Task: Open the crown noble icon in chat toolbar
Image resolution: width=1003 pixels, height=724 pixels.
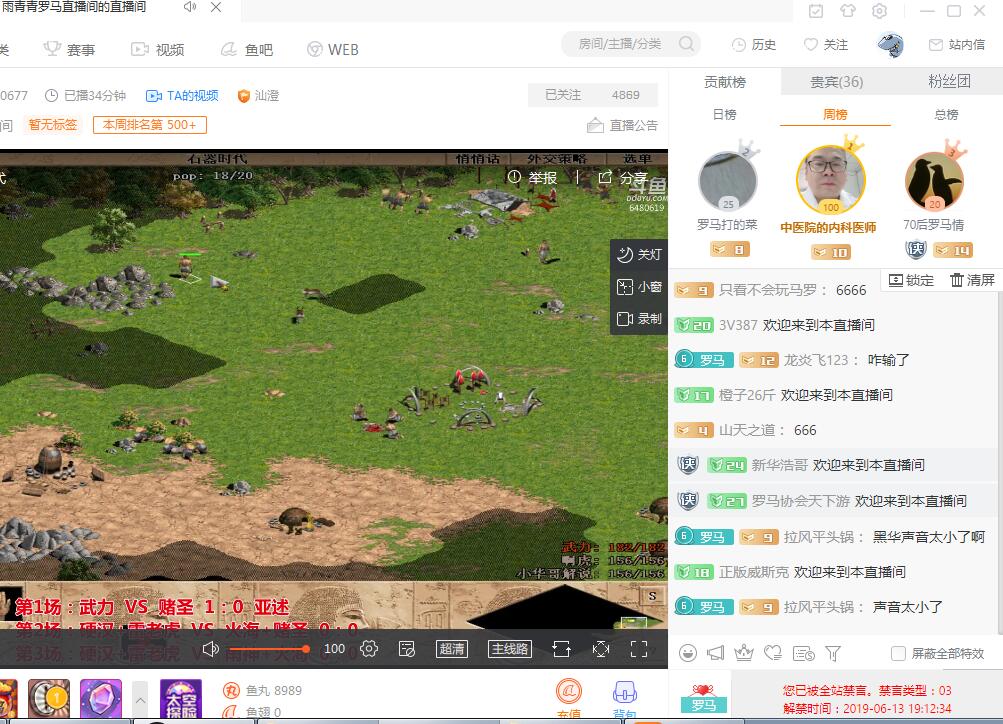Action: (744, 653)
